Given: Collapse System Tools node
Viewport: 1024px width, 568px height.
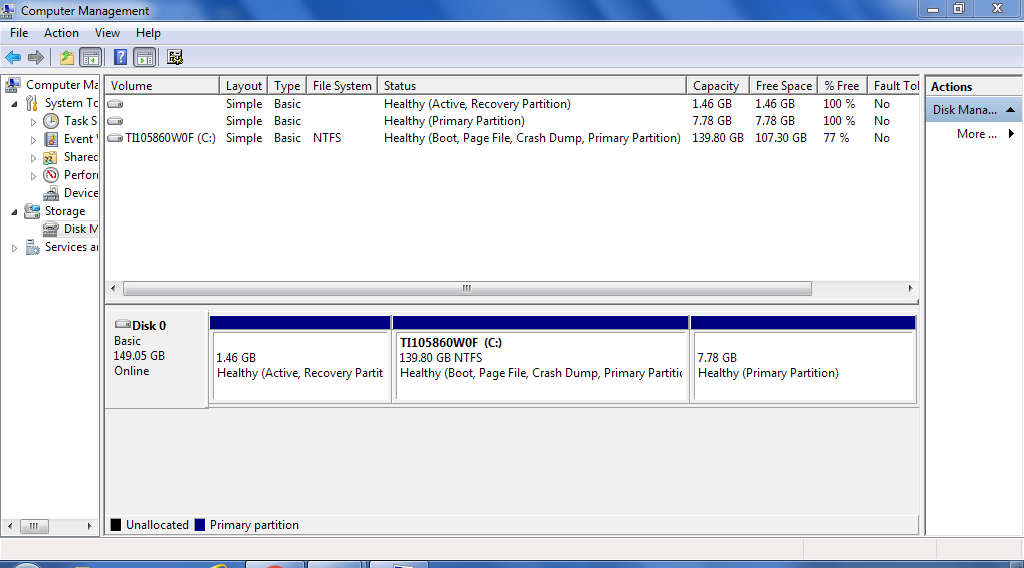Looking at the screenshot, I should [x=14, y=103].
